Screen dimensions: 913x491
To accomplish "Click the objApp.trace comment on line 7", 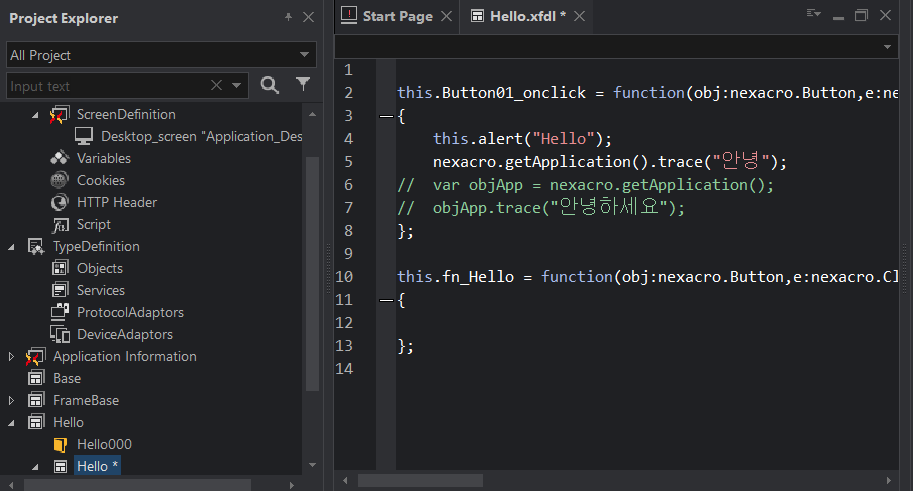I will pyautogui.click(x=559, y=207).
